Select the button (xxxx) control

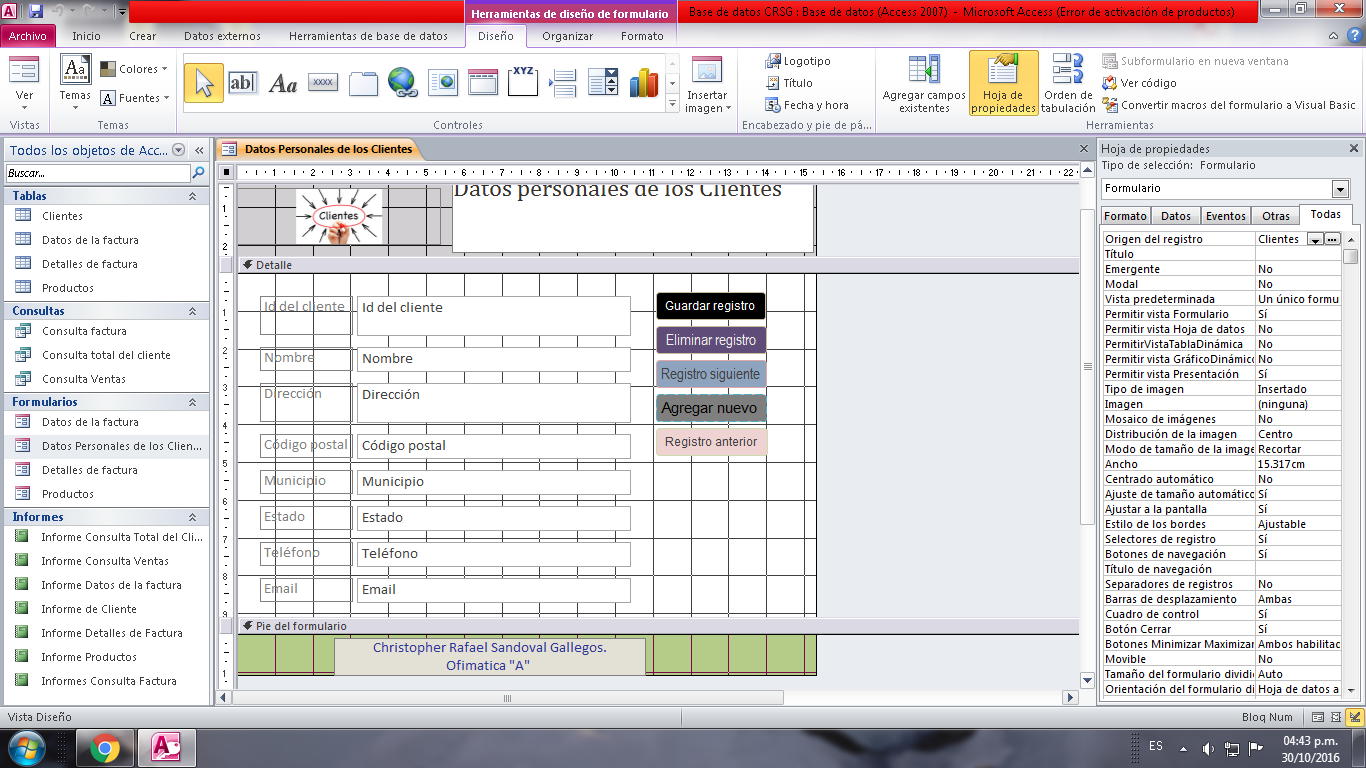(321, 82)
